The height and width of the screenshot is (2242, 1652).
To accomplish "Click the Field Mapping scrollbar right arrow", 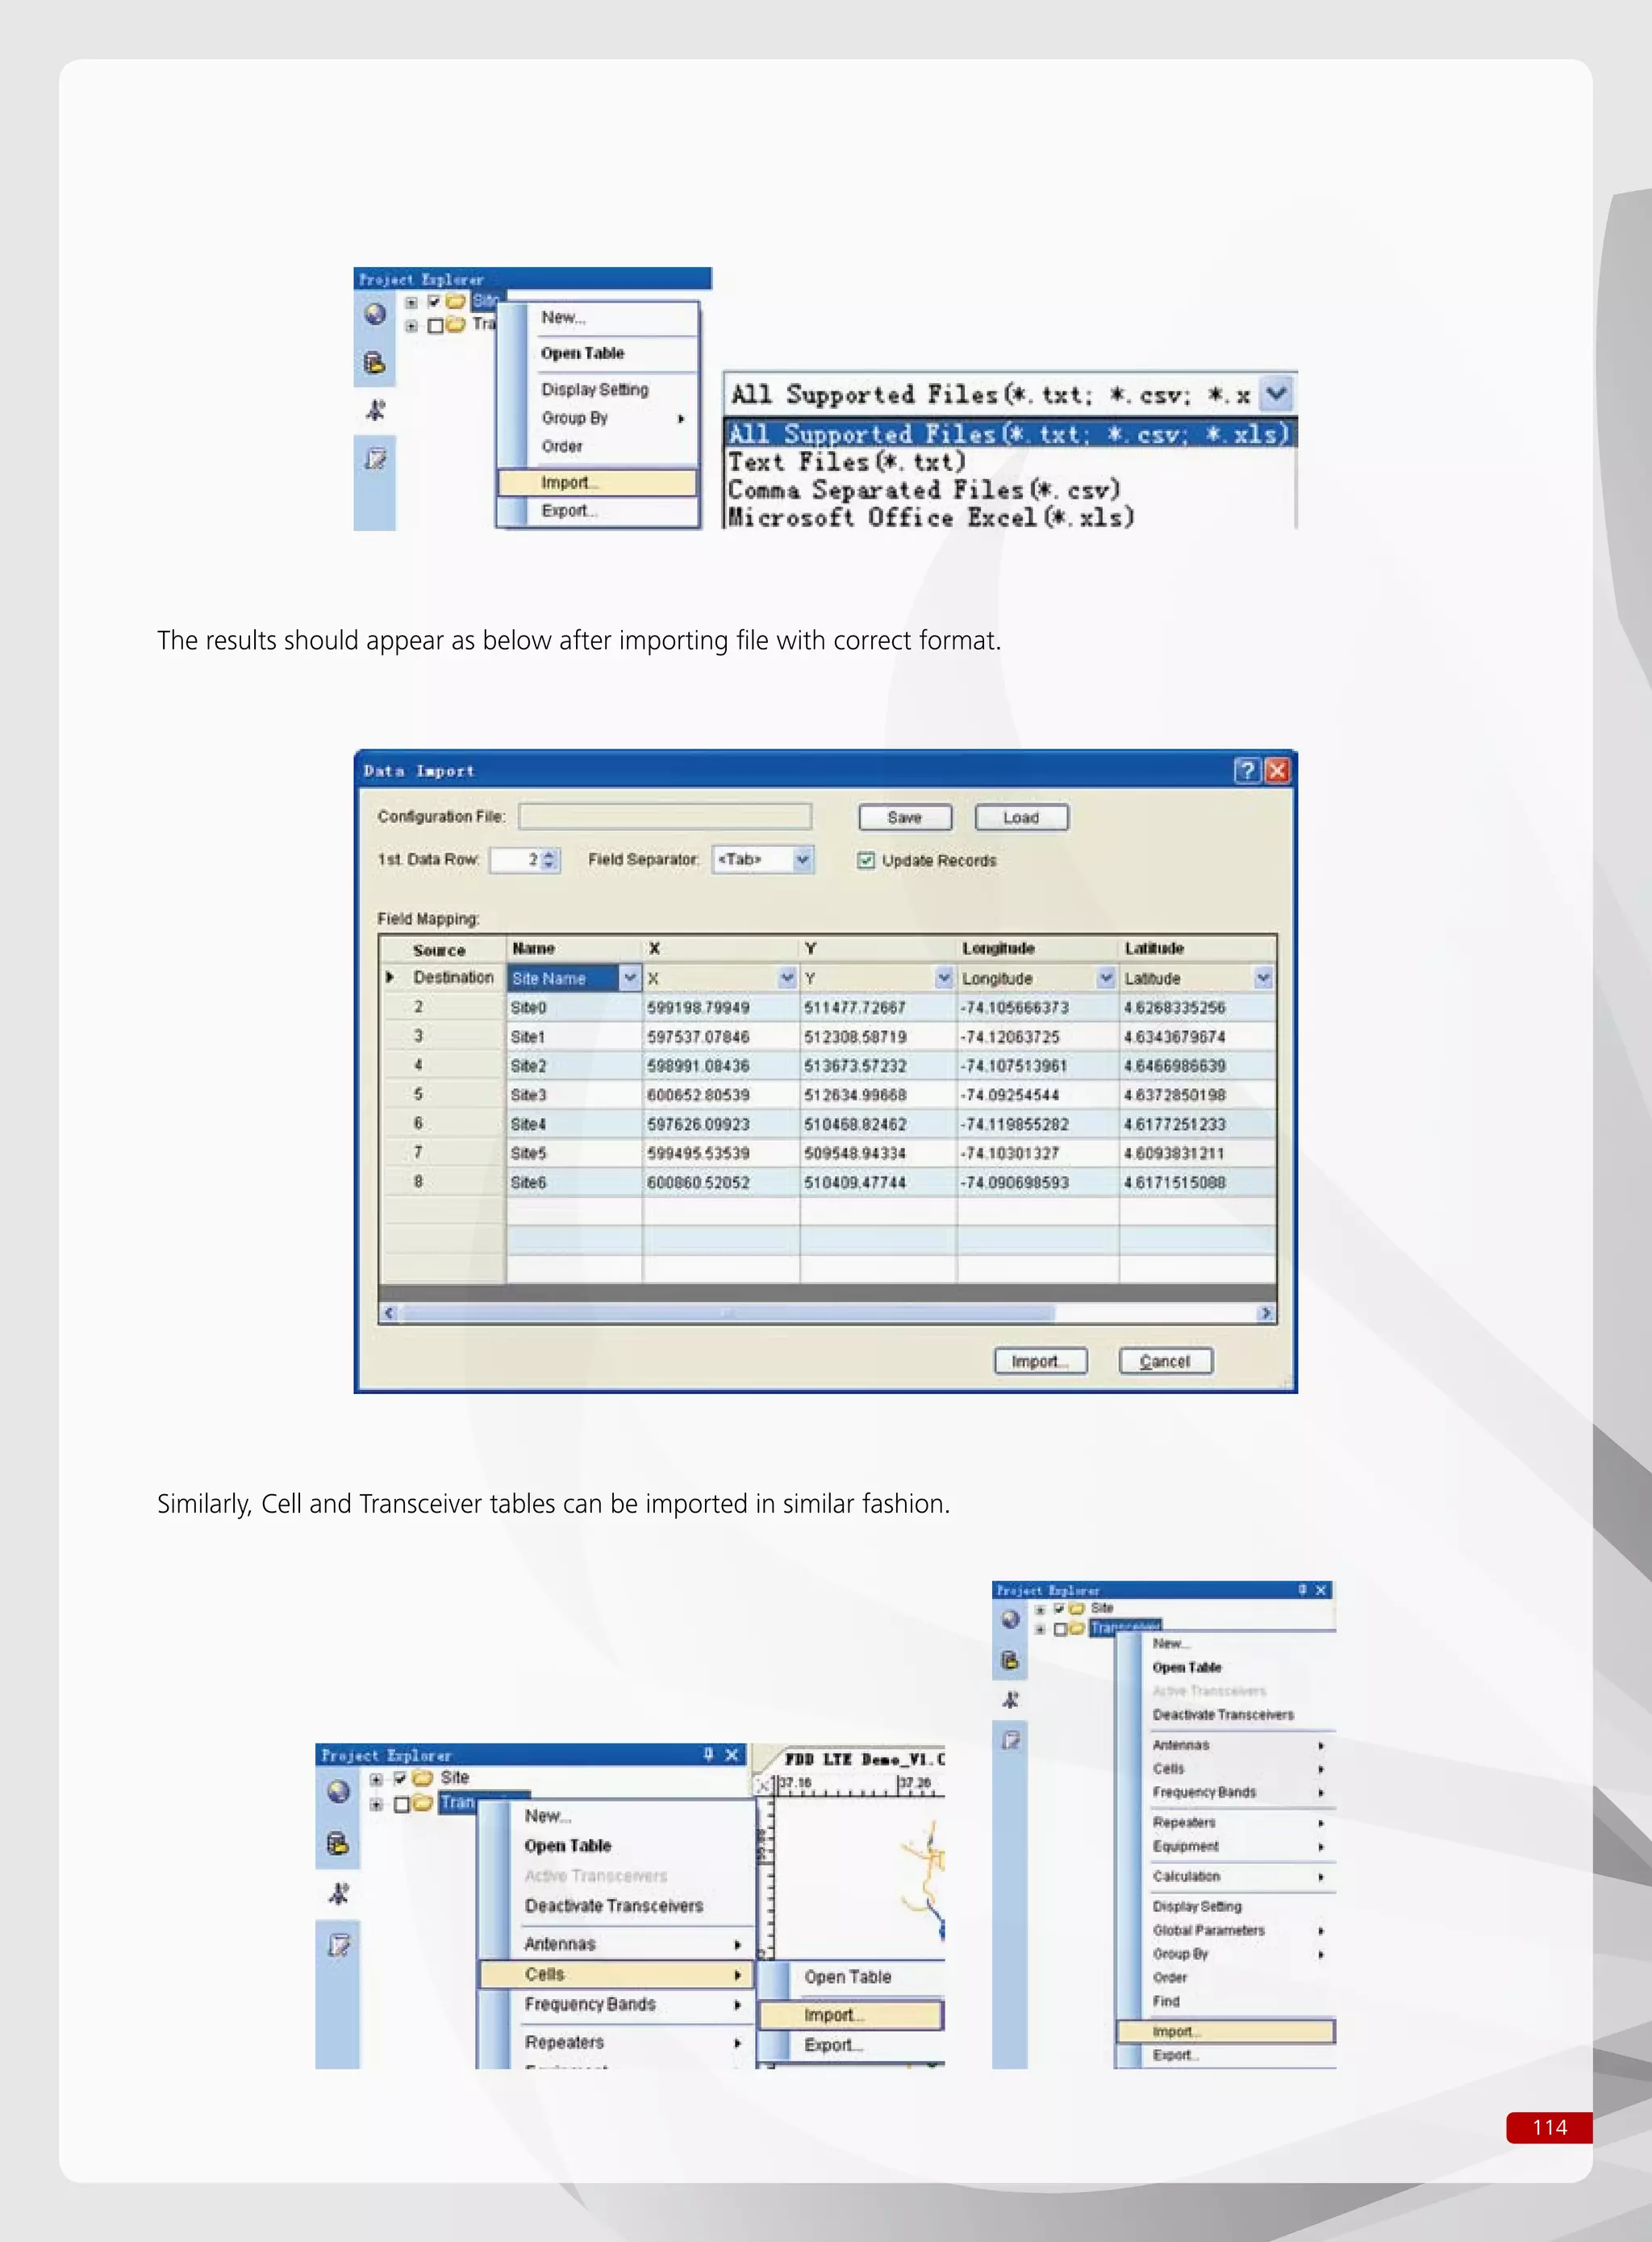I will [1266, 1313].
